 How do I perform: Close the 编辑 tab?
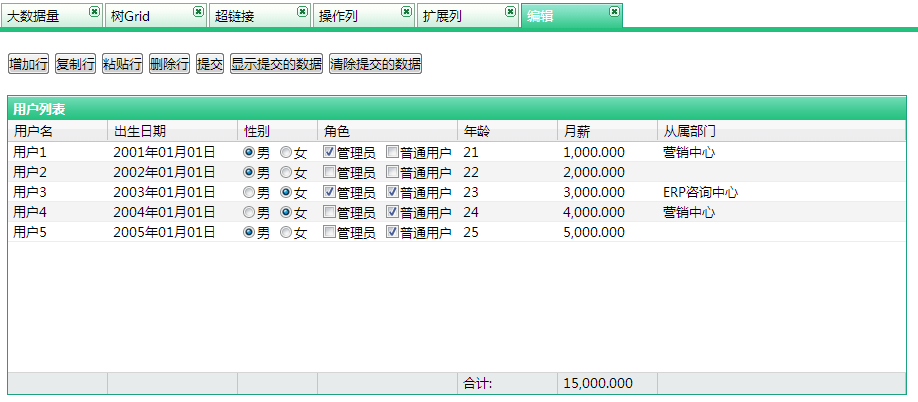(x=614, y=12)
